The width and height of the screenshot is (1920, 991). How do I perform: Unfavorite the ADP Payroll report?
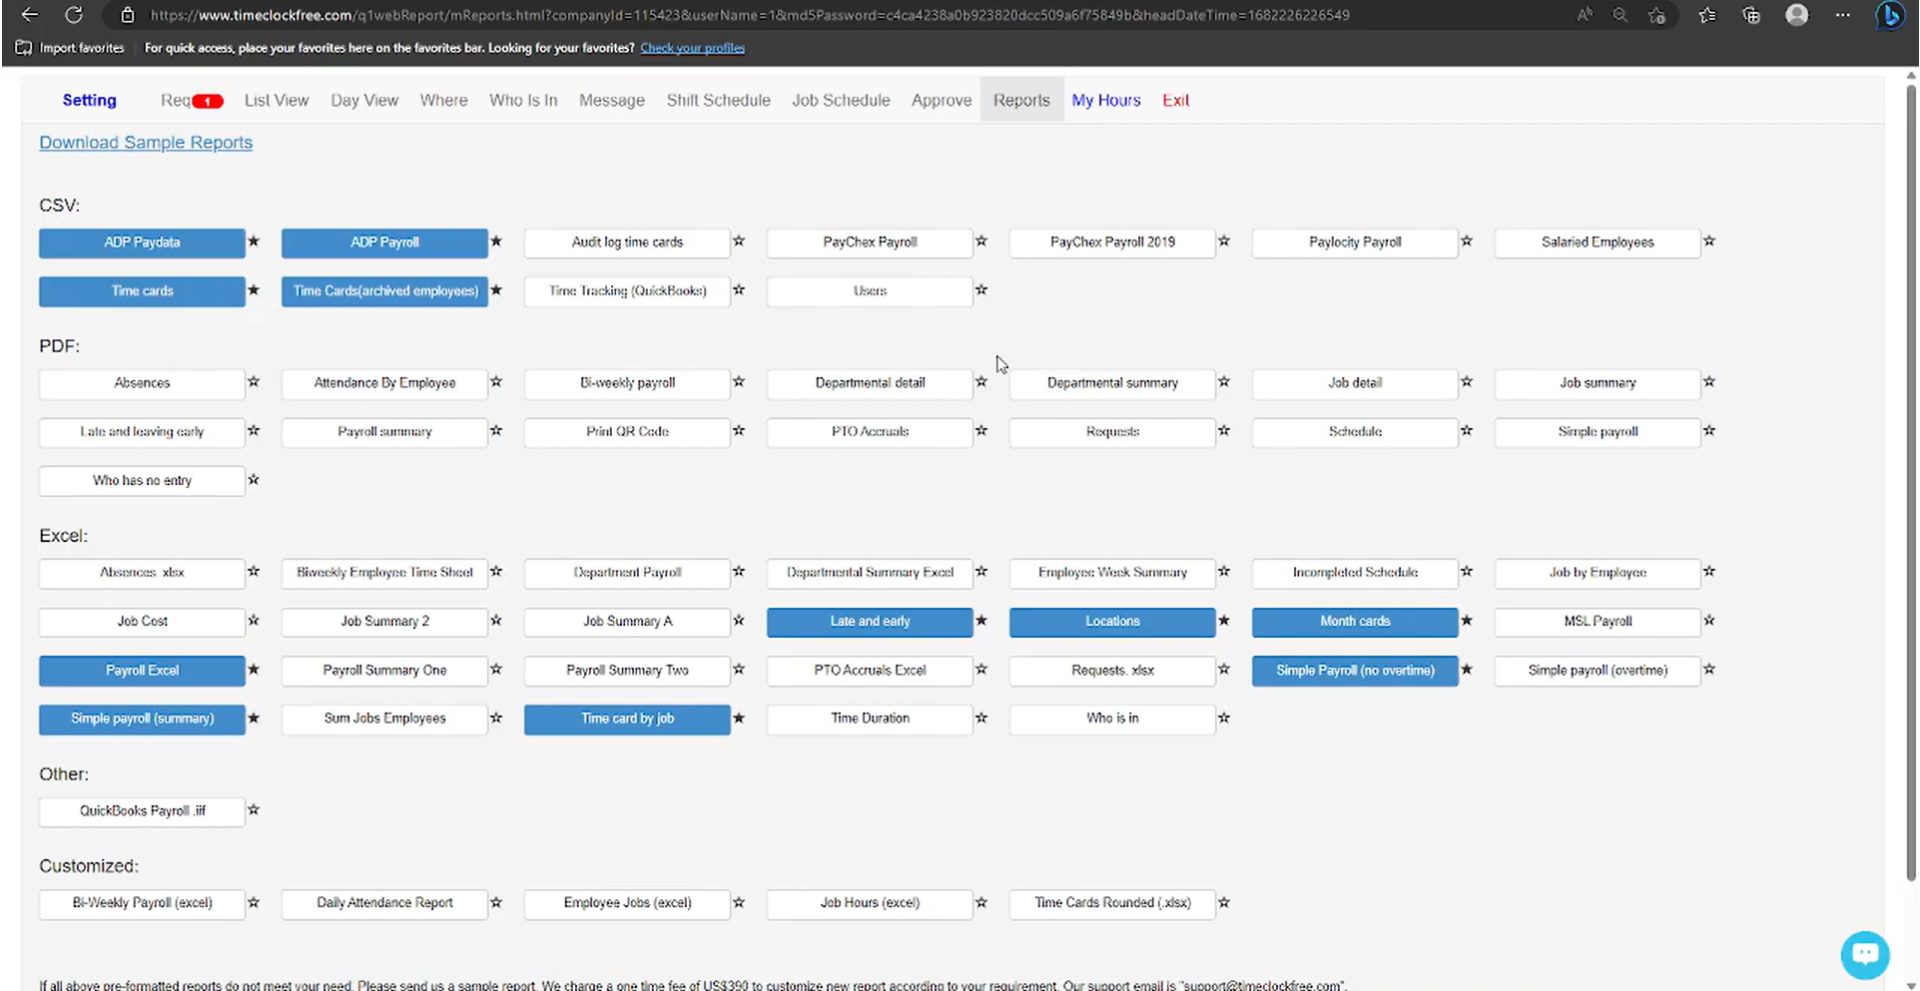[496, 240]
